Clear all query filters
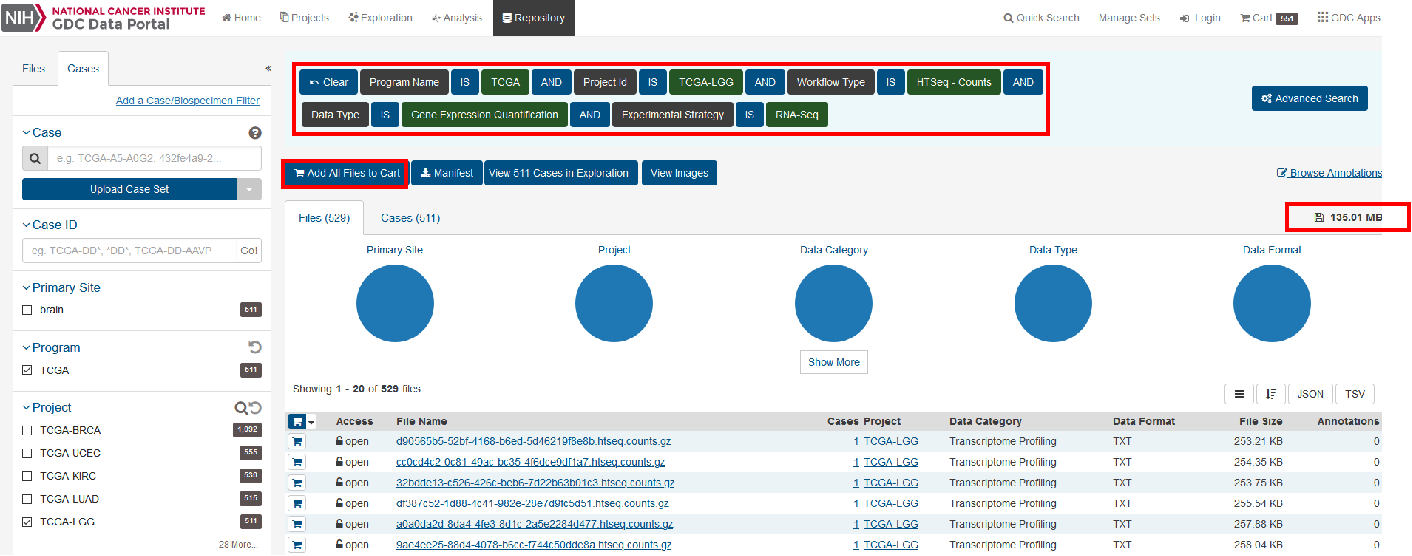The height and width of the screenshot is (556, 1412). click(x=329, y=82)
